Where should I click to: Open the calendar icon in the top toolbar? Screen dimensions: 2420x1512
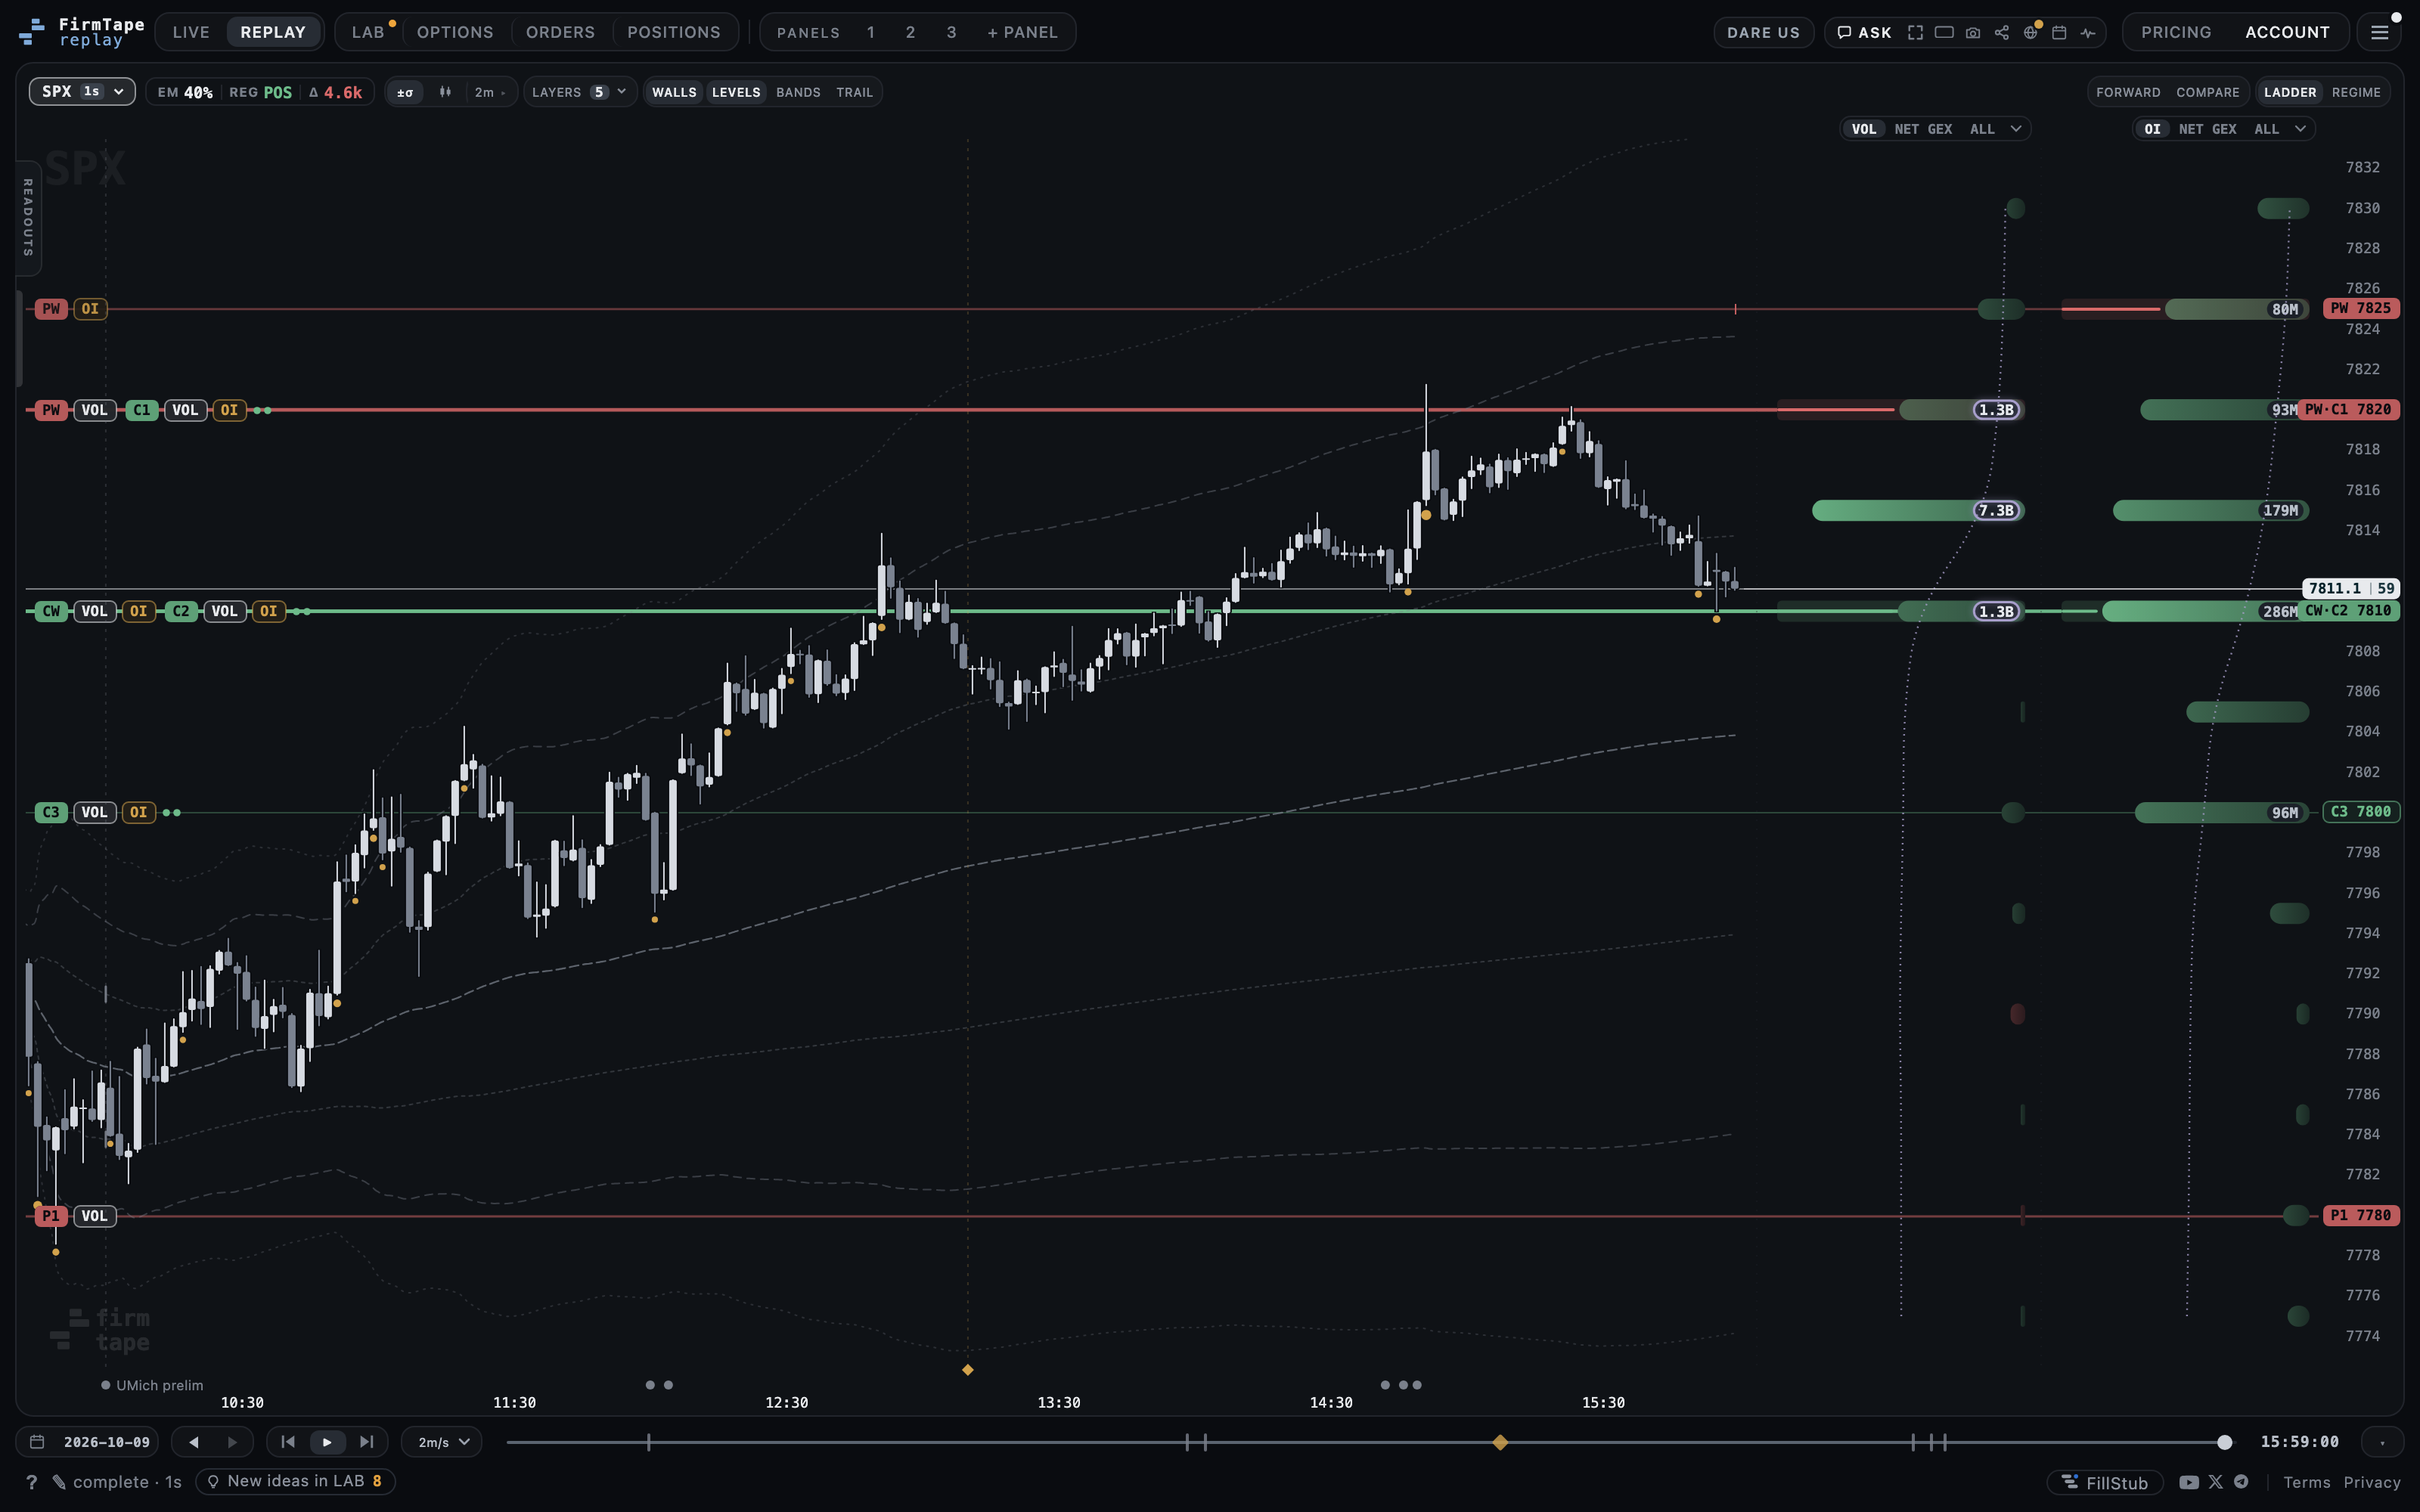[x=2059, y=32]
